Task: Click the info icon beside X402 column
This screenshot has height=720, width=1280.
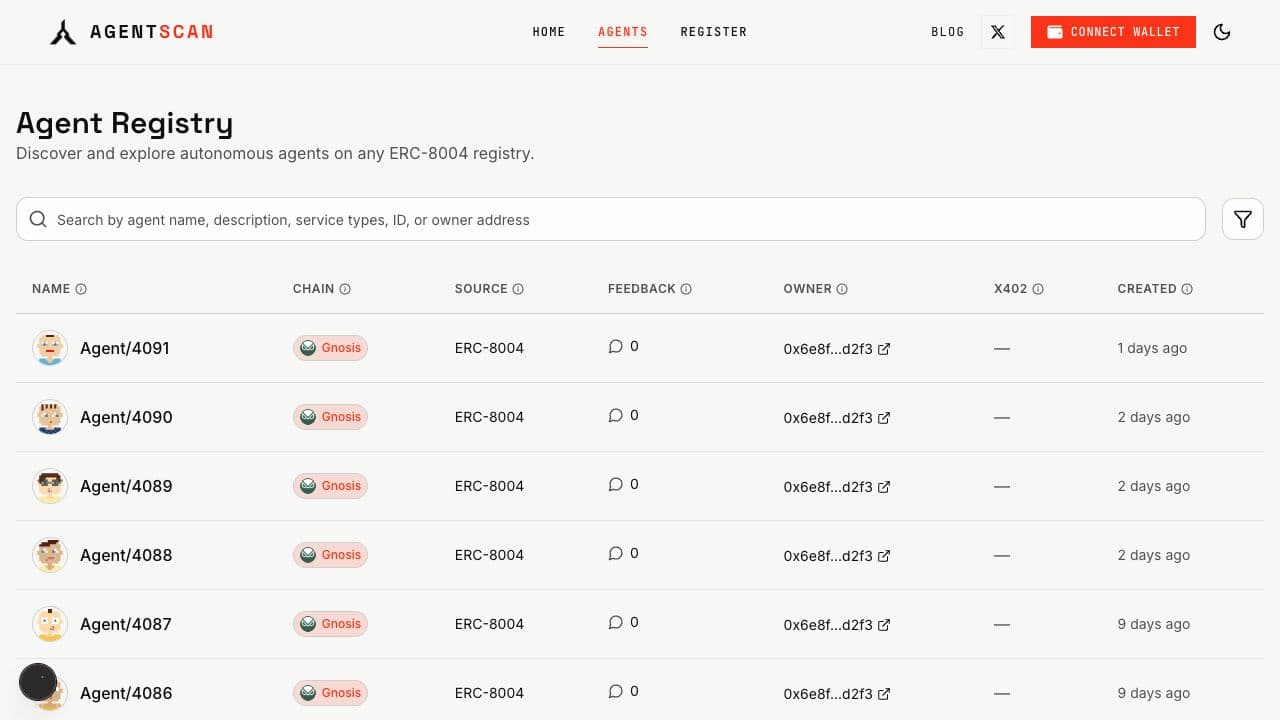Action: pos(1038,289)
